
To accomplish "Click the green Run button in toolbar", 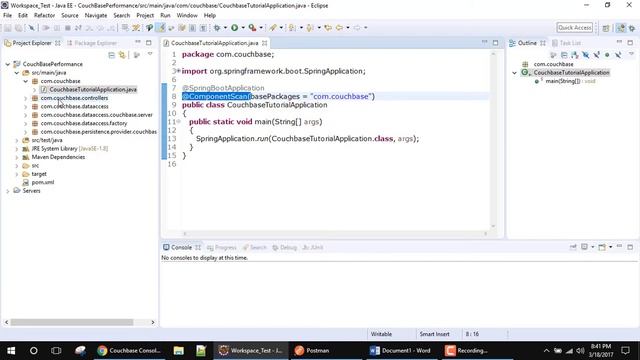I will click(x=234, y=28).
